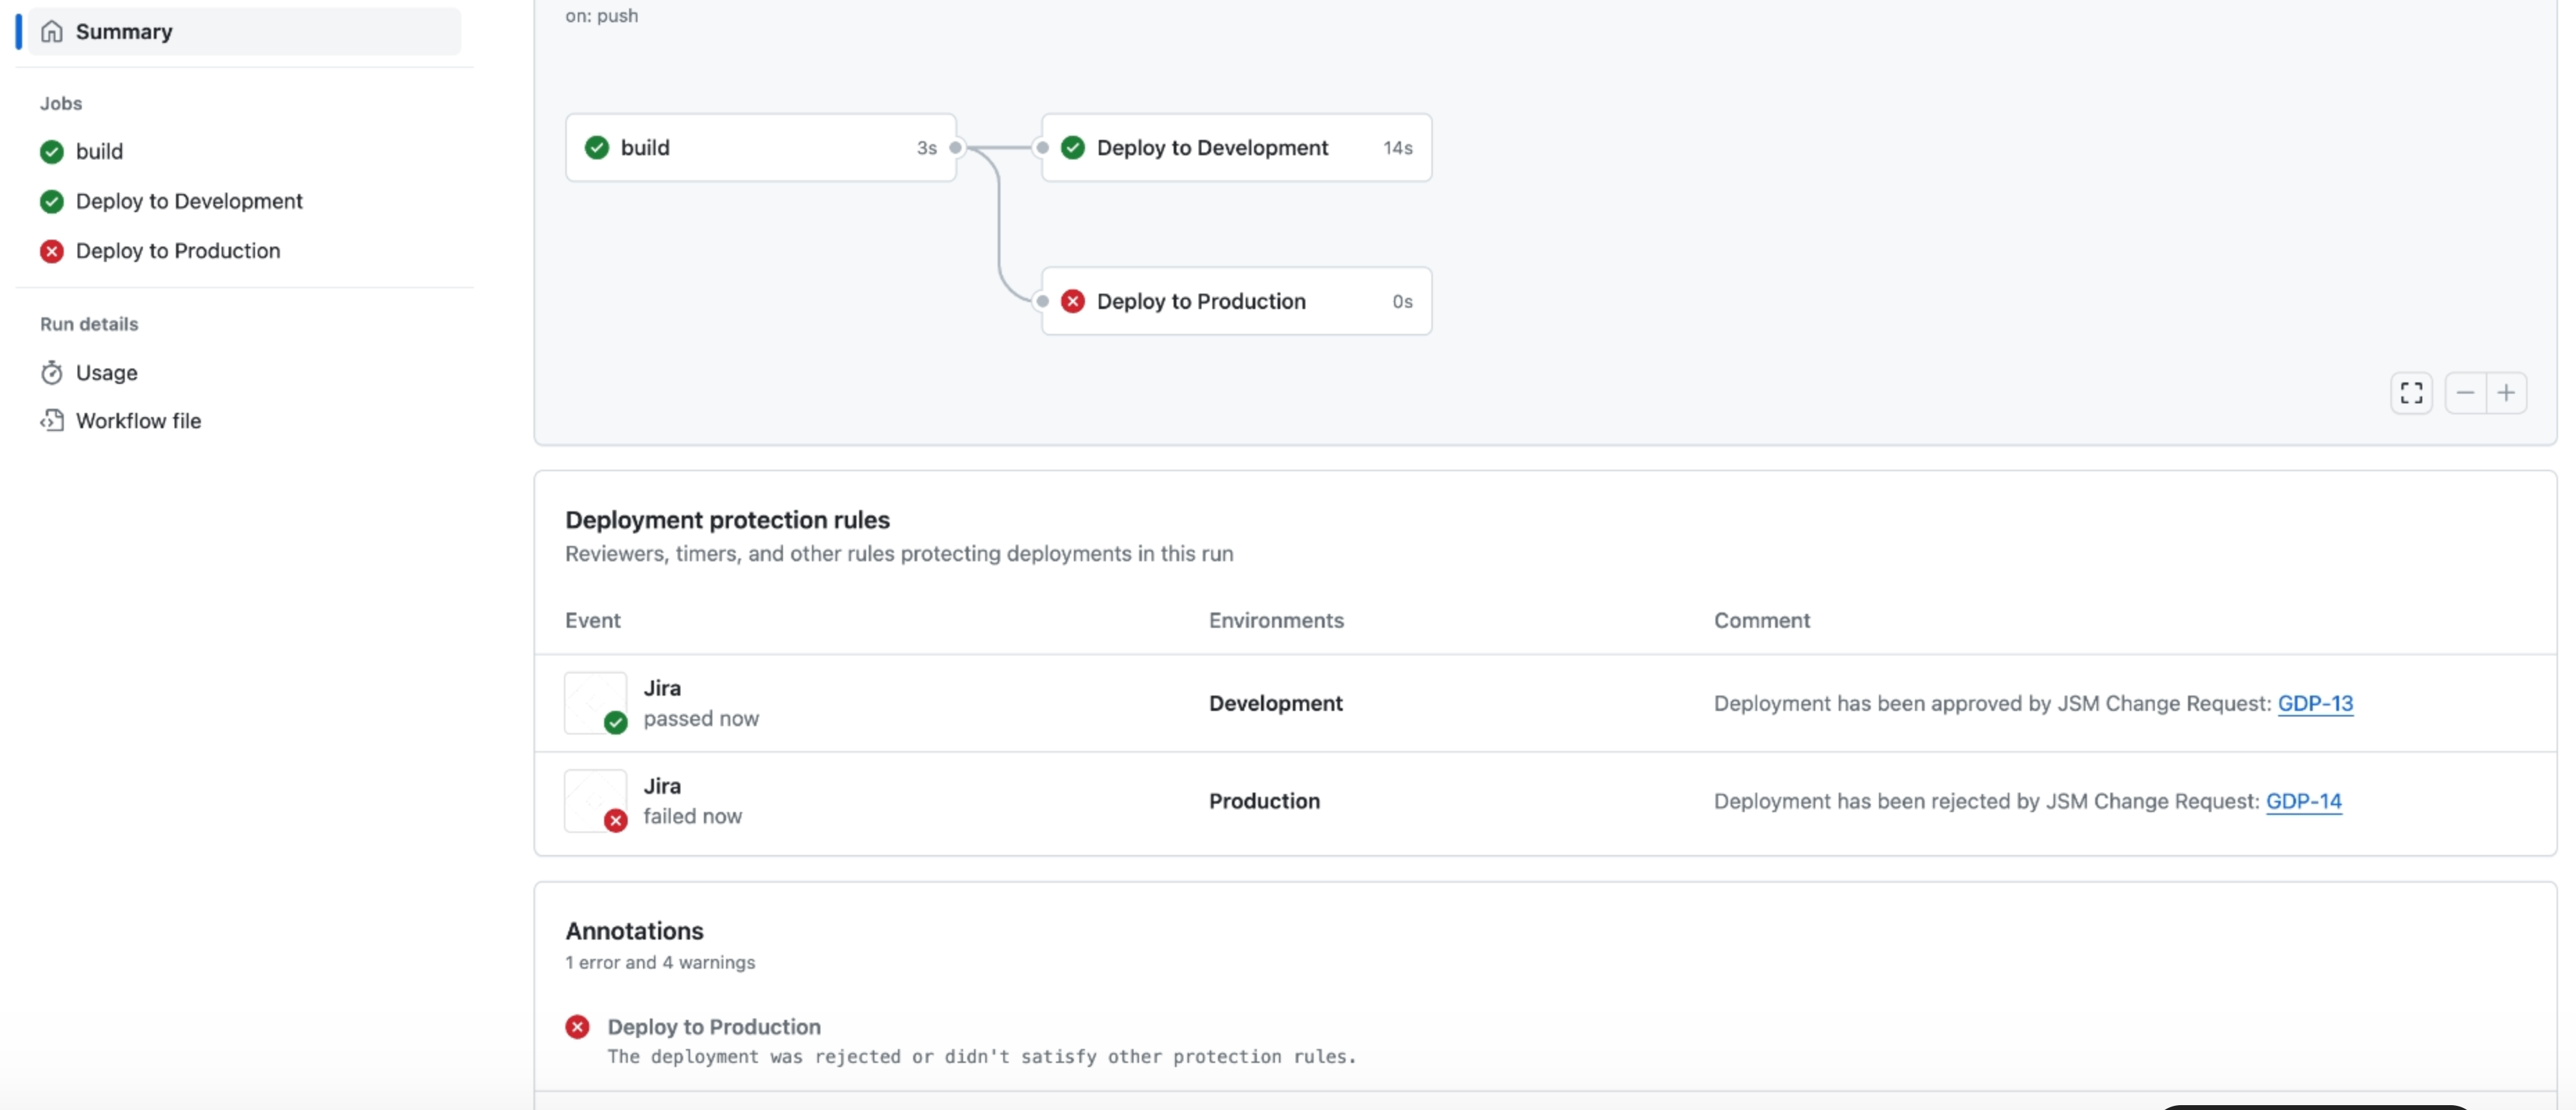This screenshot has width=2576, height=1110.
Task: Open the Workflow file
Action: [139, 420]
